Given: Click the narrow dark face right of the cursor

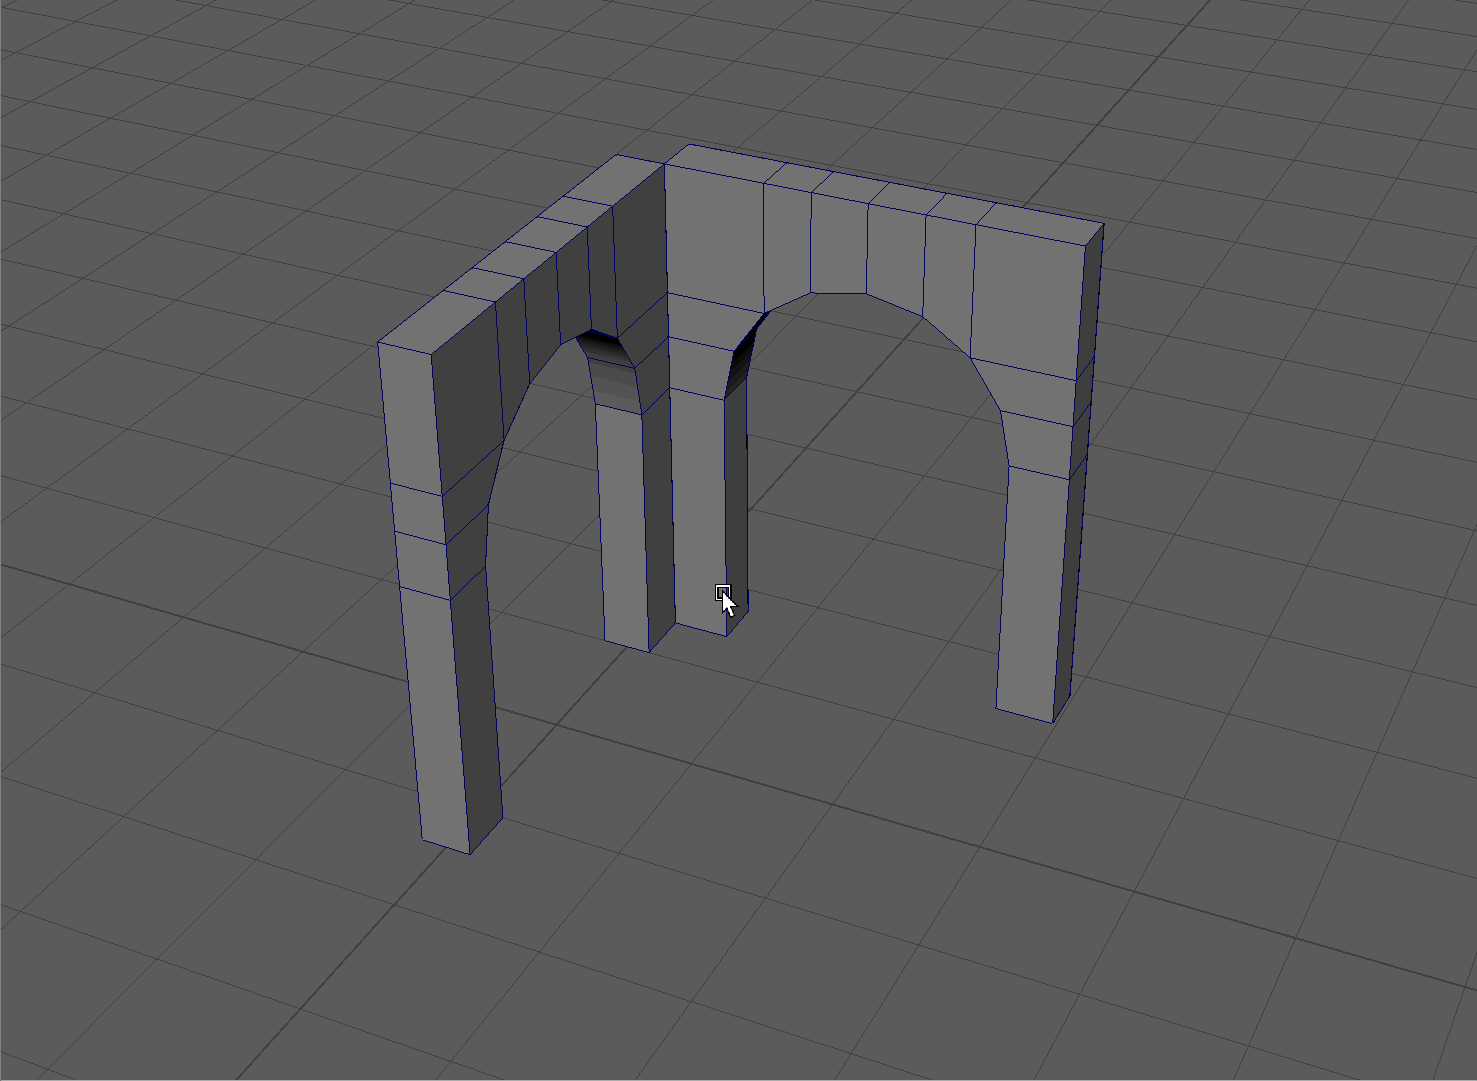Looking at the screenshot, I should (x=738, y=500).
